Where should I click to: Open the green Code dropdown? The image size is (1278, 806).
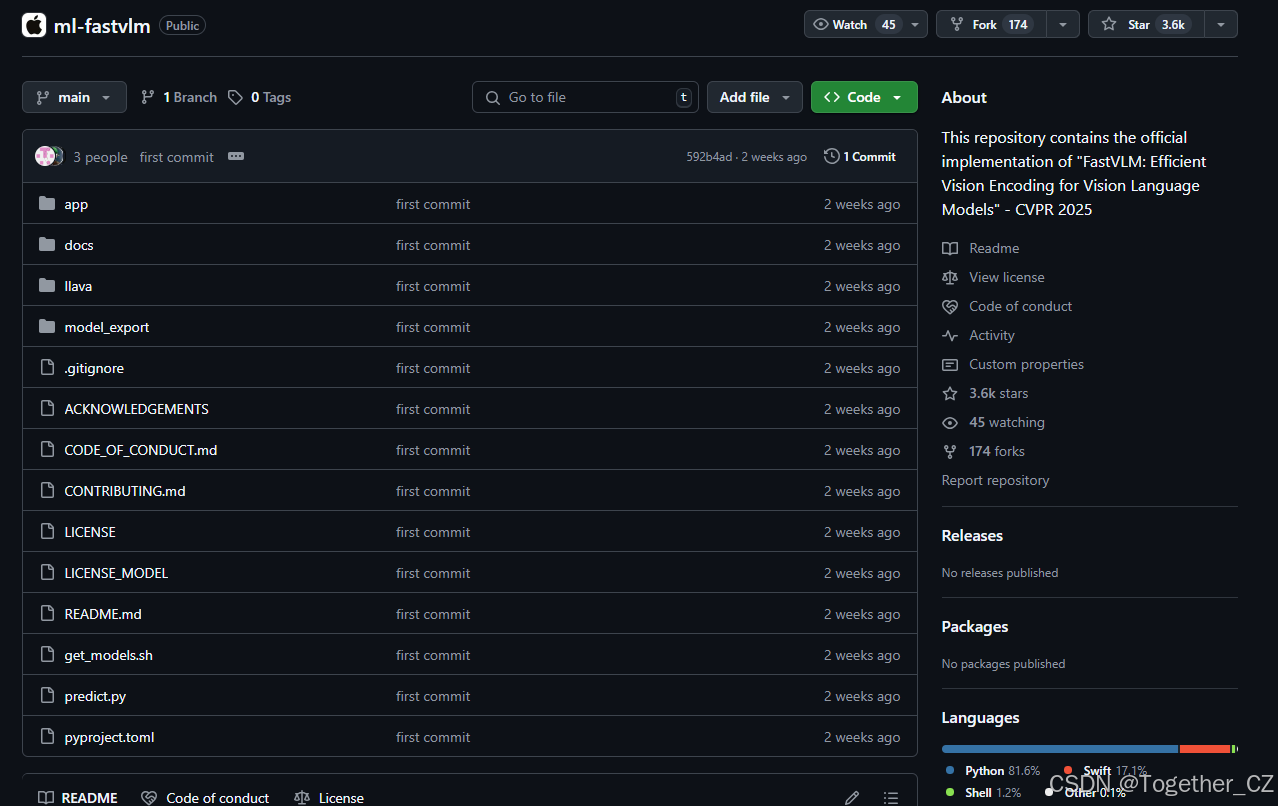(x=864, y=97)
